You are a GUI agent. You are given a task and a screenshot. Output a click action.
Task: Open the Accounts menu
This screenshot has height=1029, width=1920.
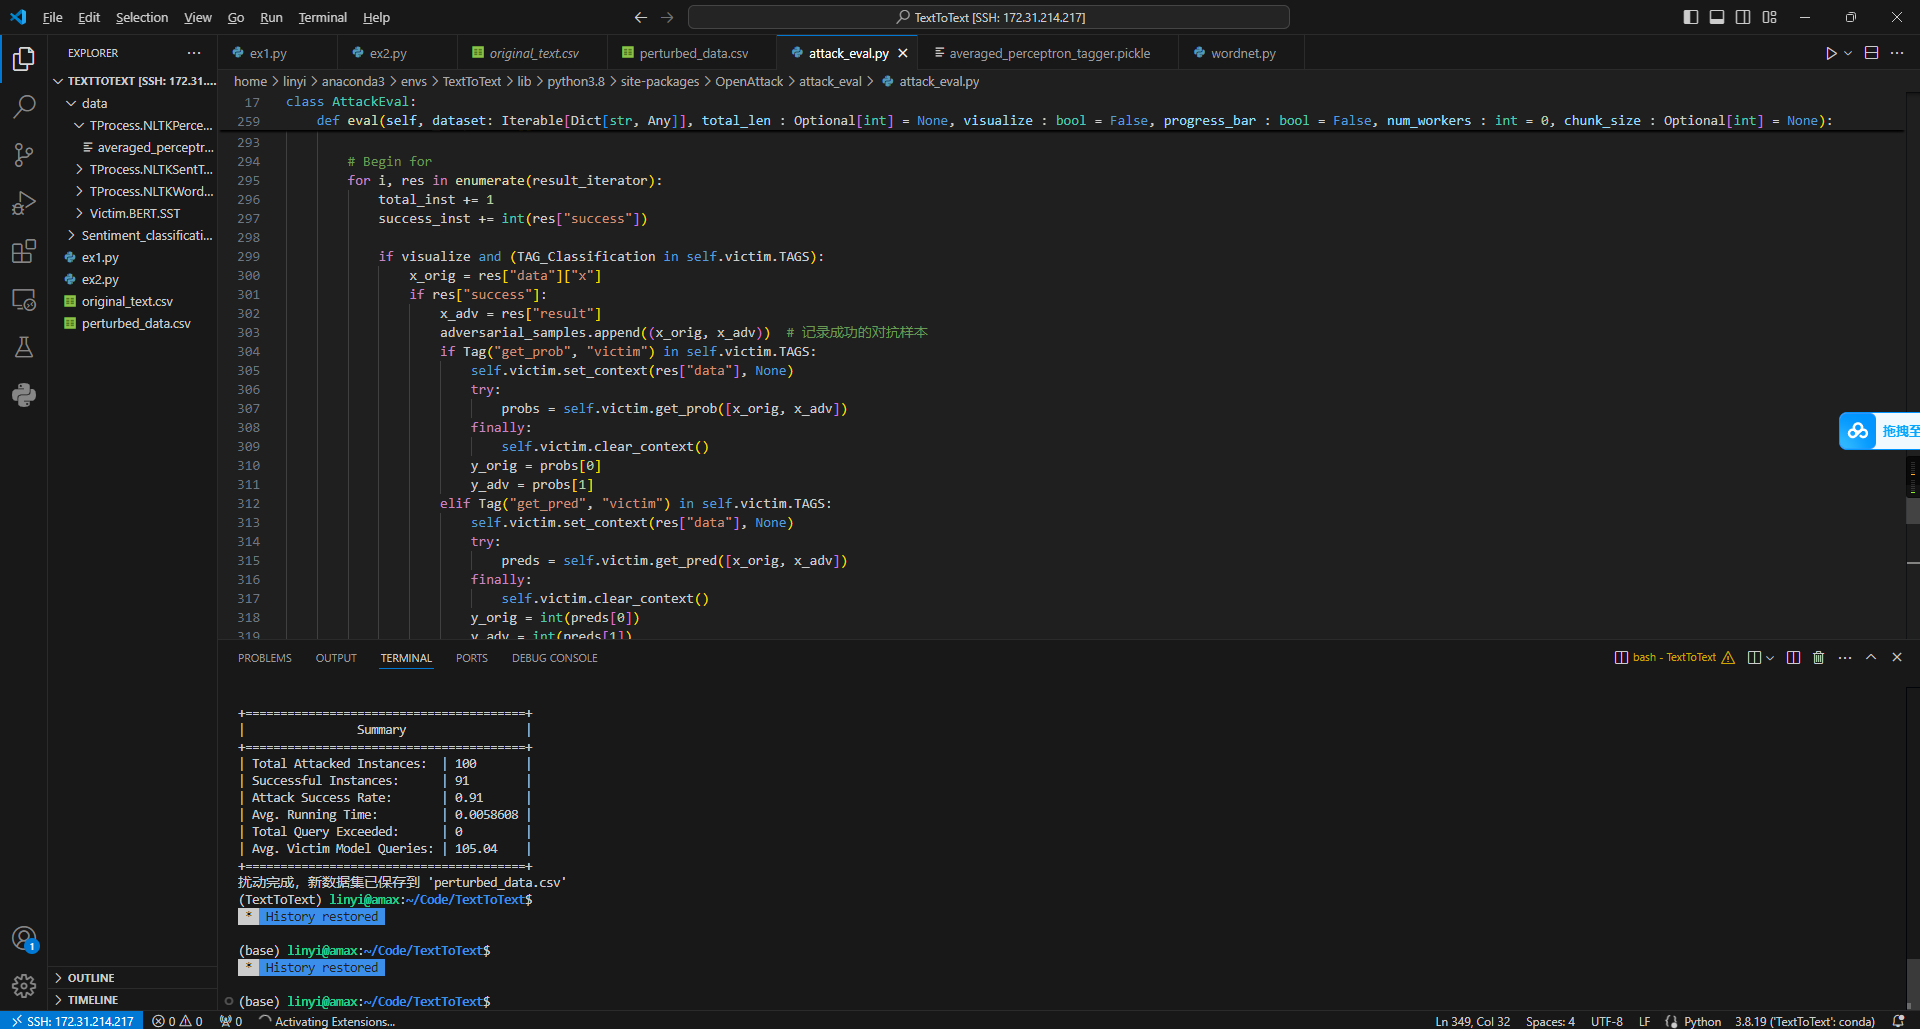click(x=24, y=939)
